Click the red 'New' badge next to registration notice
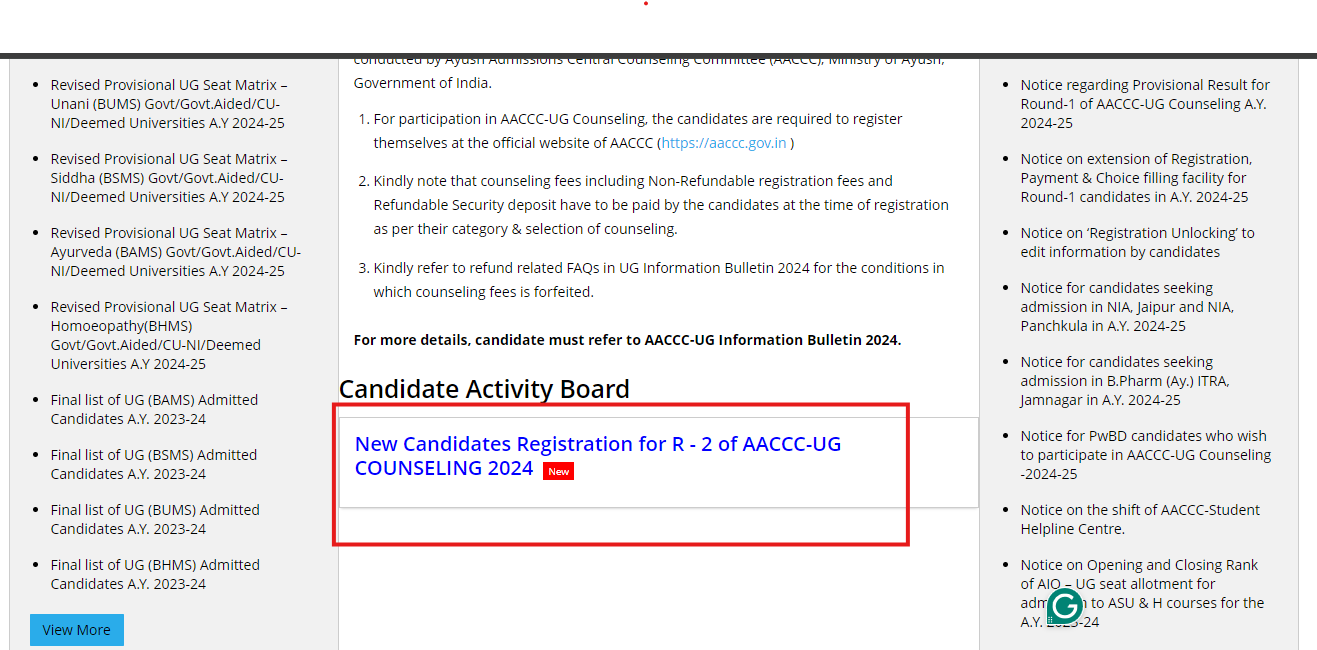Viewport: 1317px width, 650px height. 558,470
